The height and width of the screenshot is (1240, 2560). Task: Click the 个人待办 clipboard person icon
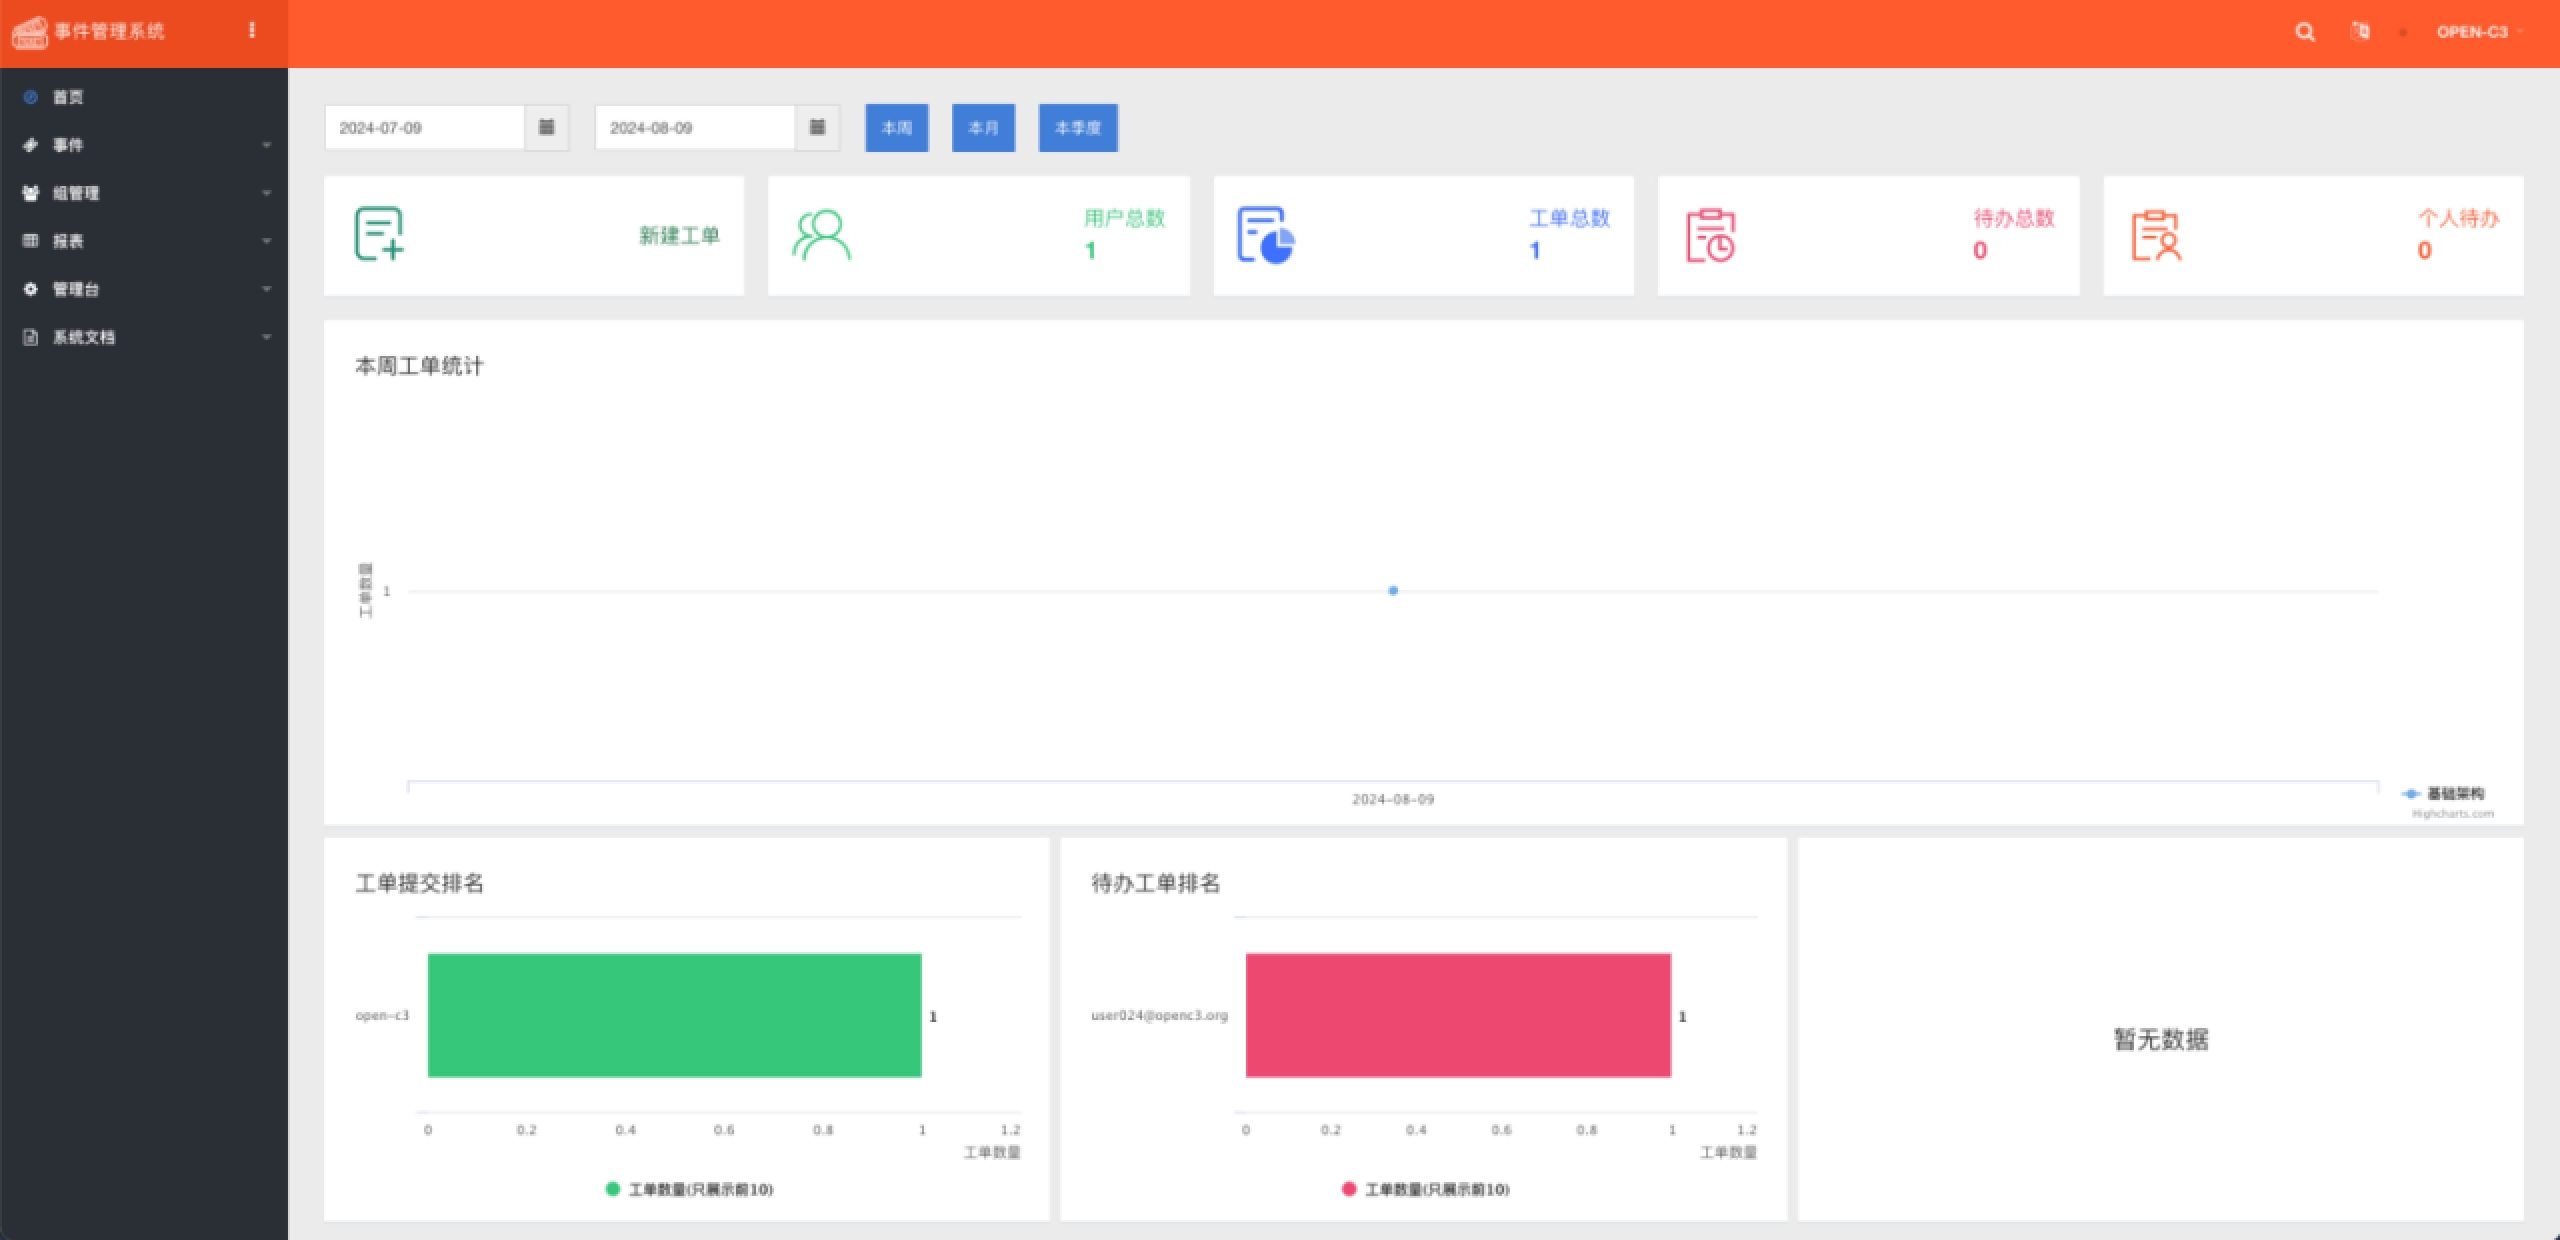[2155, 236]
